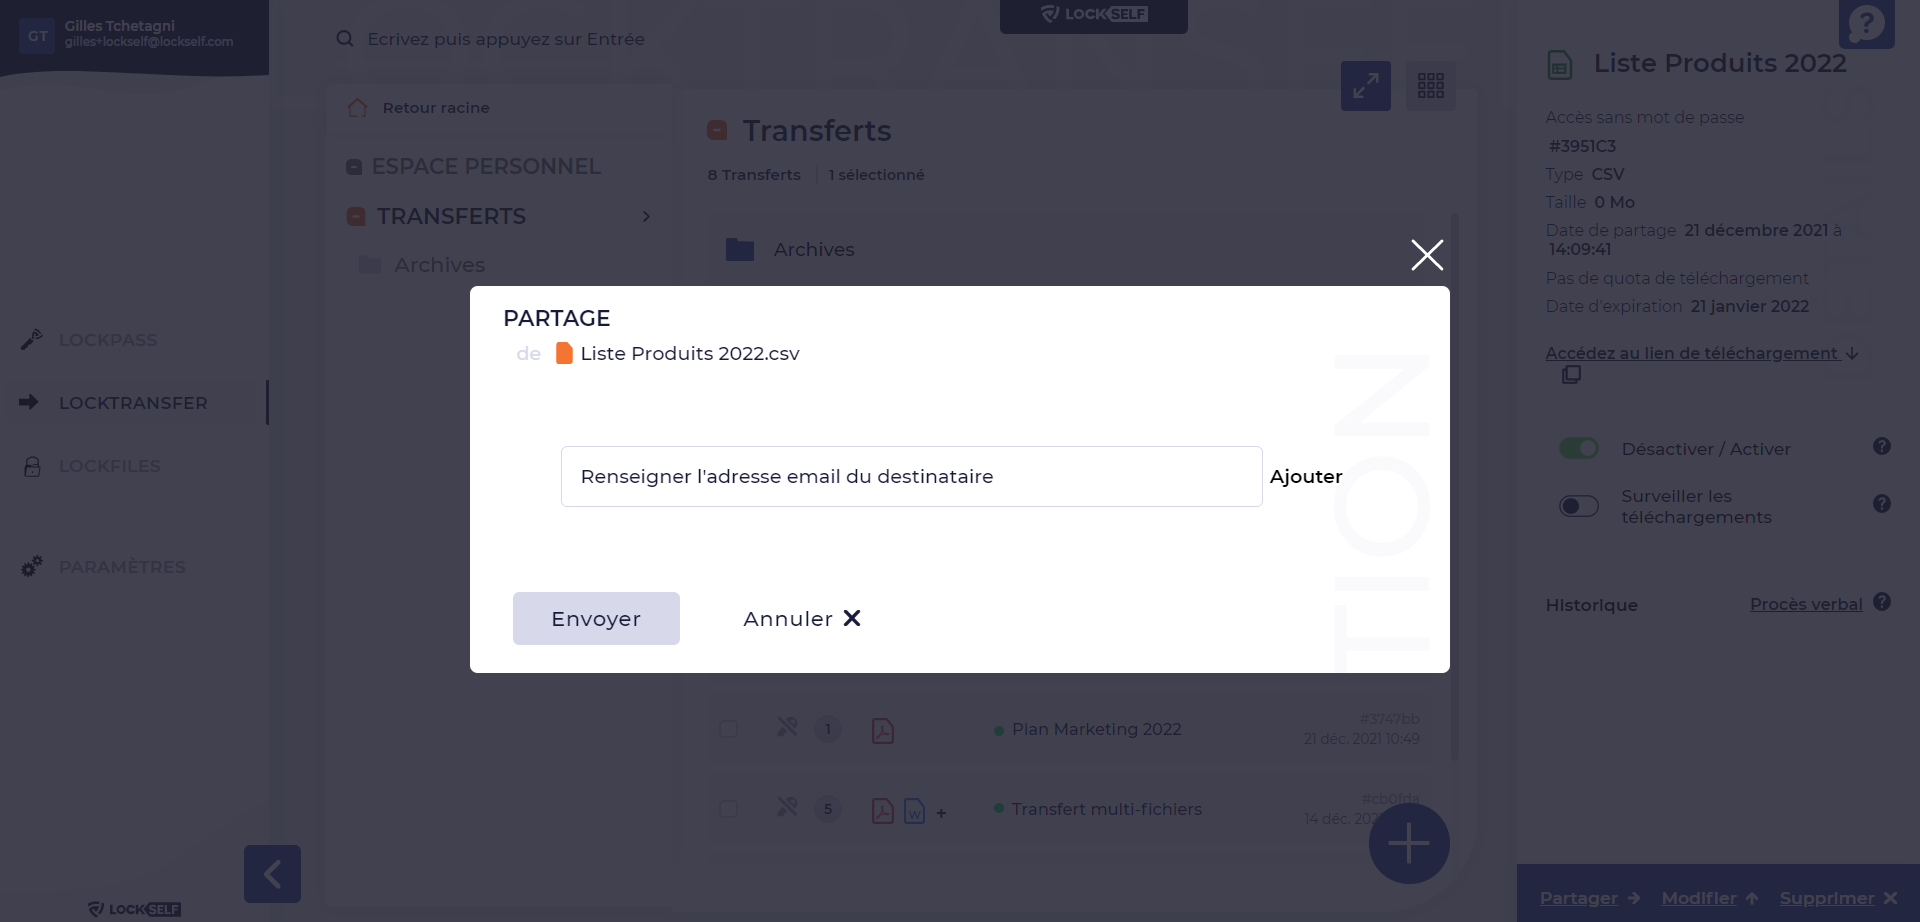Copy the download link icon
1920x922 pixels.
coord(1572,375)
